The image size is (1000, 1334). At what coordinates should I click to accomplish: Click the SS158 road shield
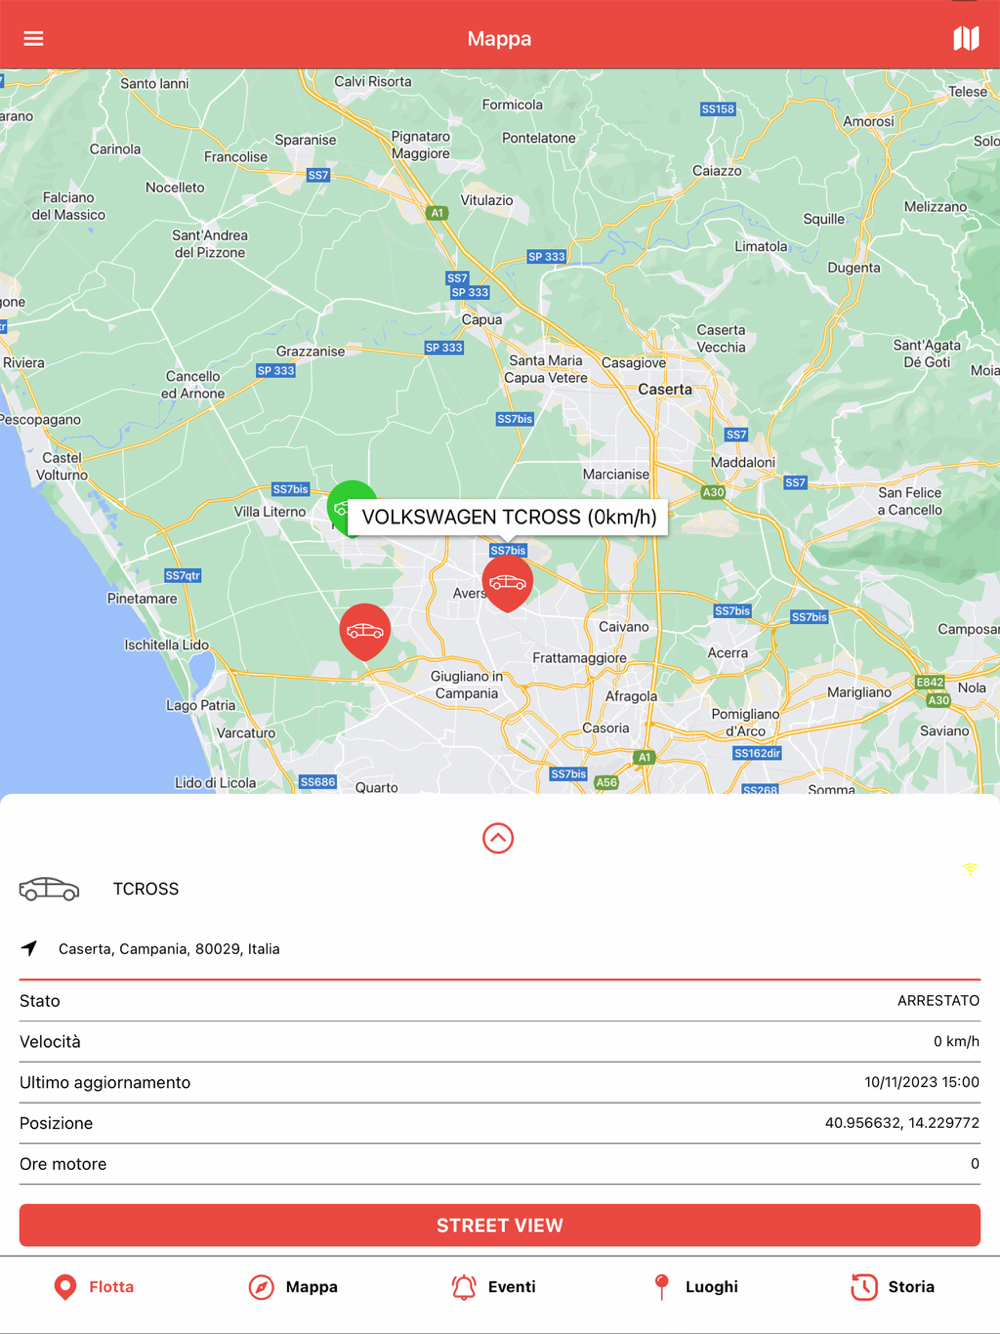click(718, 109)
